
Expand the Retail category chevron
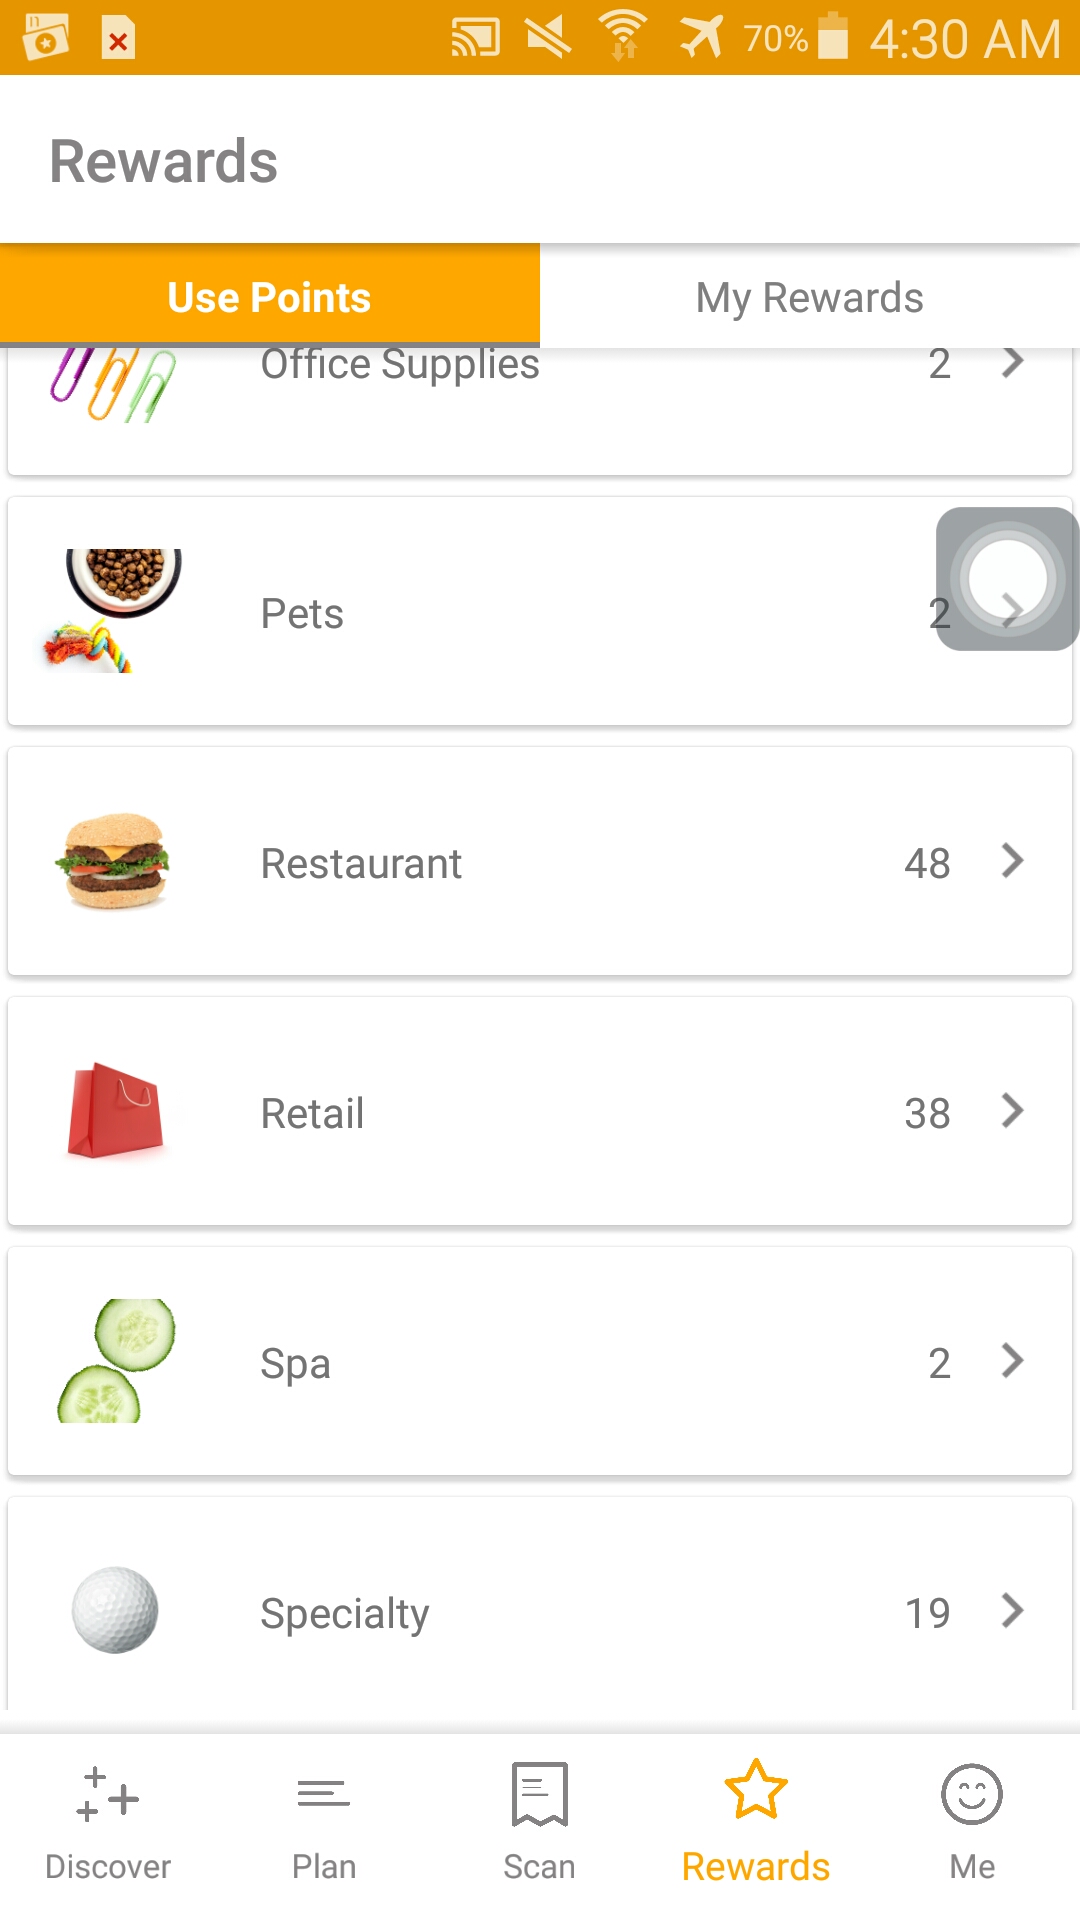coord(1012,1111)
